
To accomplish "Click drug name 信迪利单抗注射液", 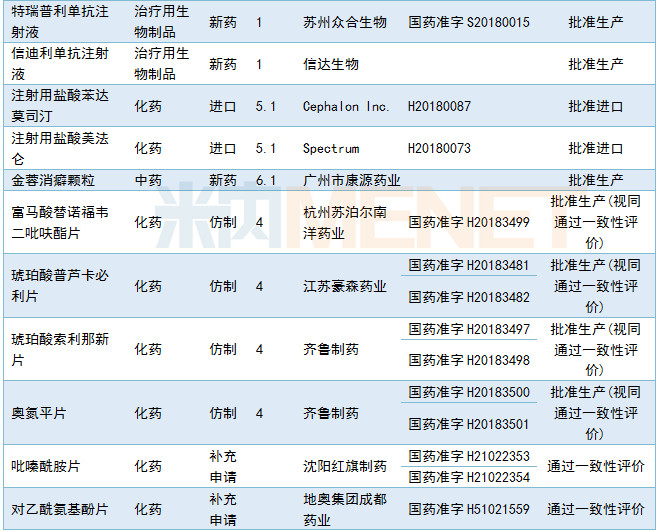I will pos(60,64).
